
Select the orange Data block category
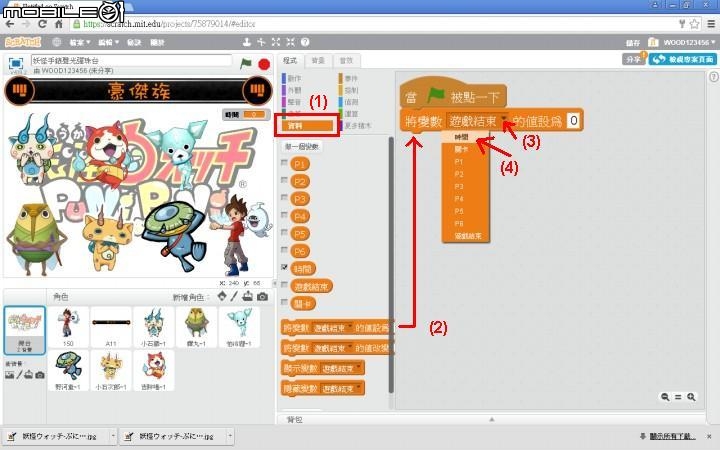[x=307, y=125]
